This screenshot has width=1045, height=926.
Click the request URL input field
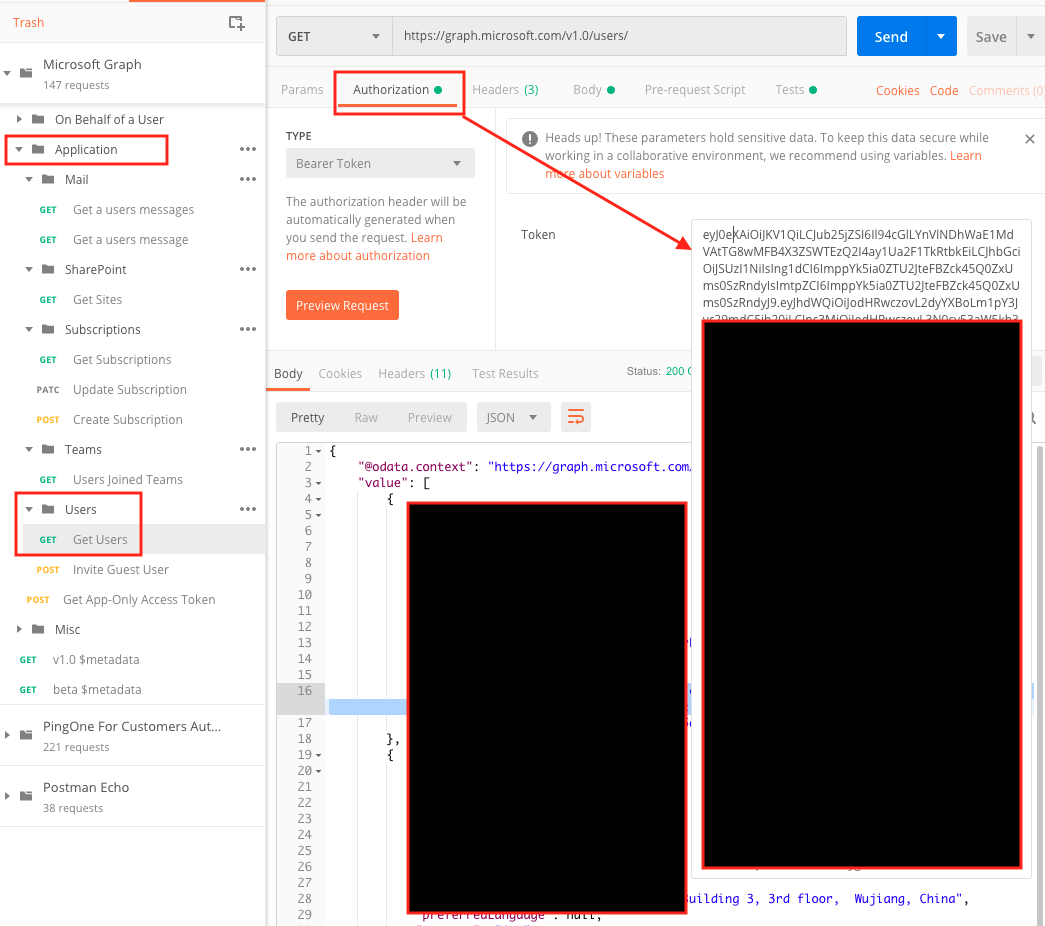coord(620,37)
